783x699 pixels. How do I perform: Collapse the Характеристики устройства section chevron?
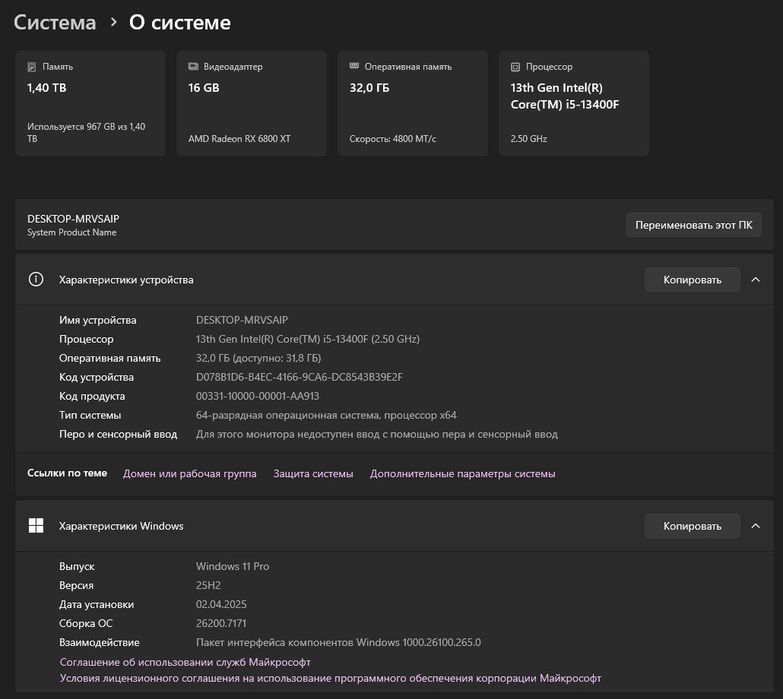(x=755, y=280)
